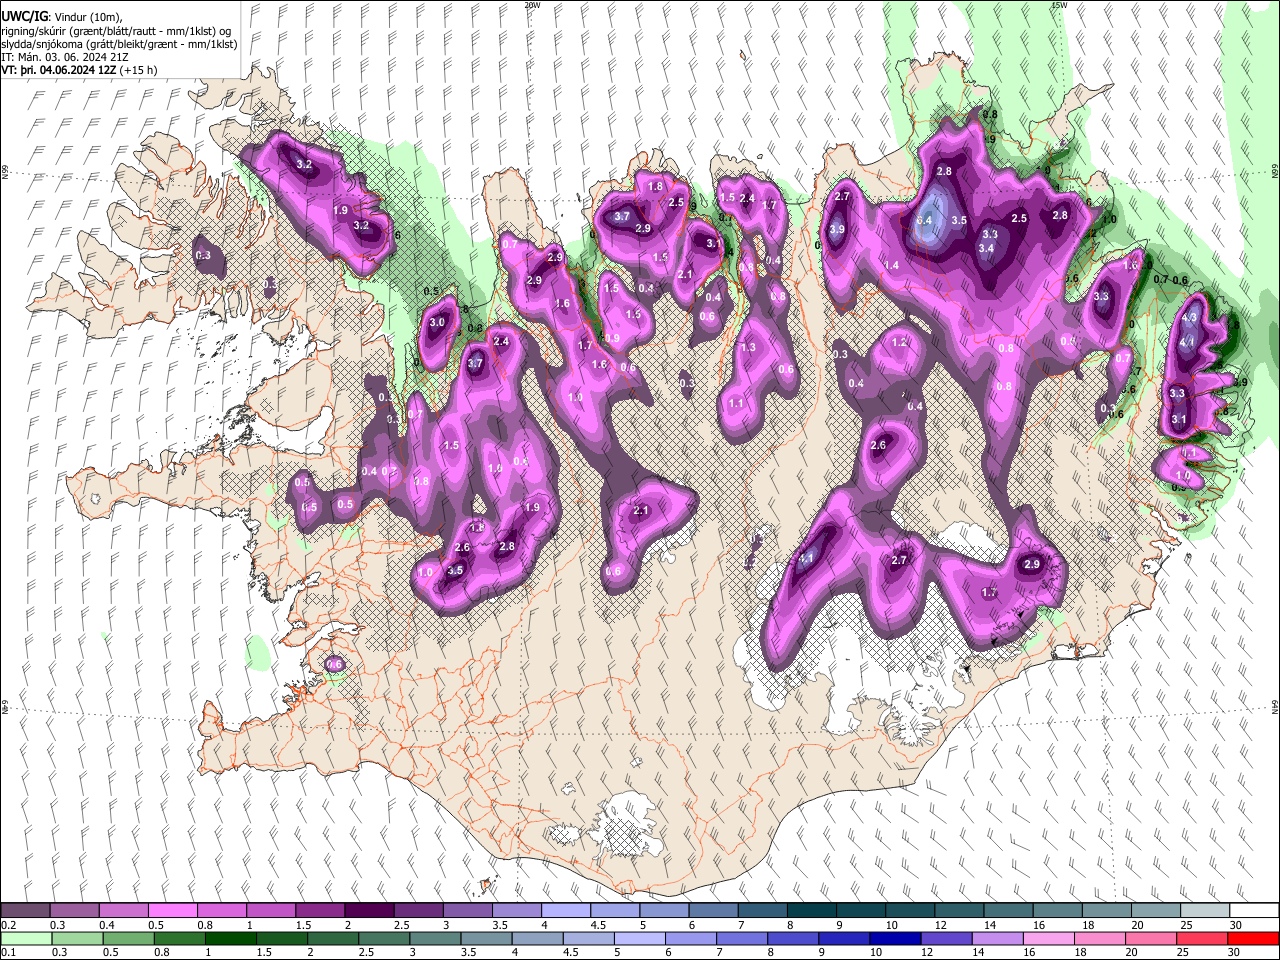The width and height of the screenshot is (1280, 960).
Task: Click the '0.1' label under the rain scale
Action: (x=8, y=953)
